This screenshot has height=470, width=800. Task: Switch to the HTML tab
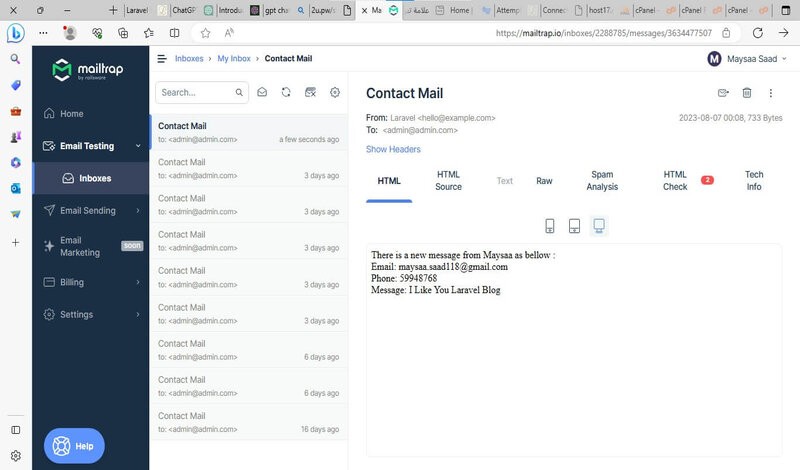(389, 181)
